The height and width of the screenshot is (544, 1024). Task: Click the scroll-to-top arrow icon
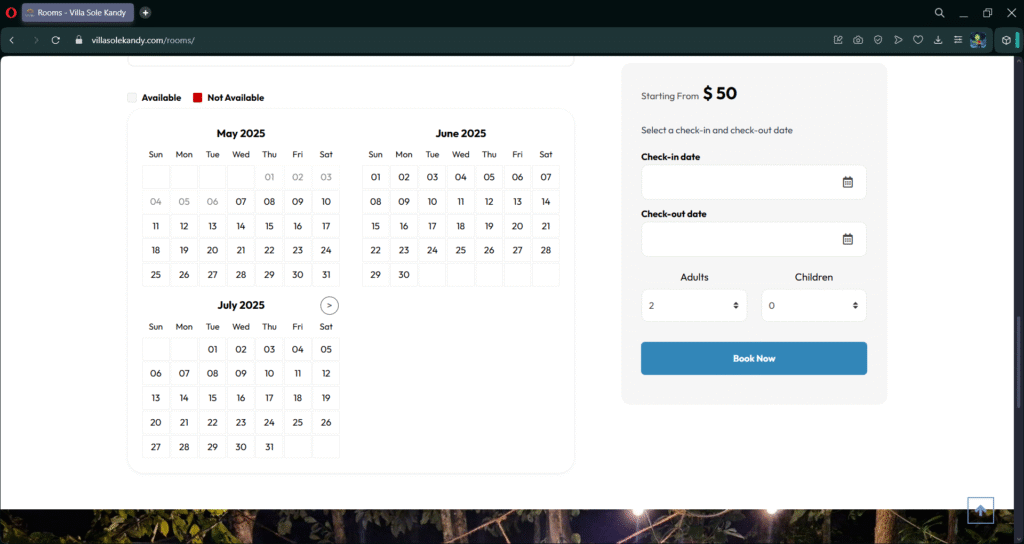980,510
